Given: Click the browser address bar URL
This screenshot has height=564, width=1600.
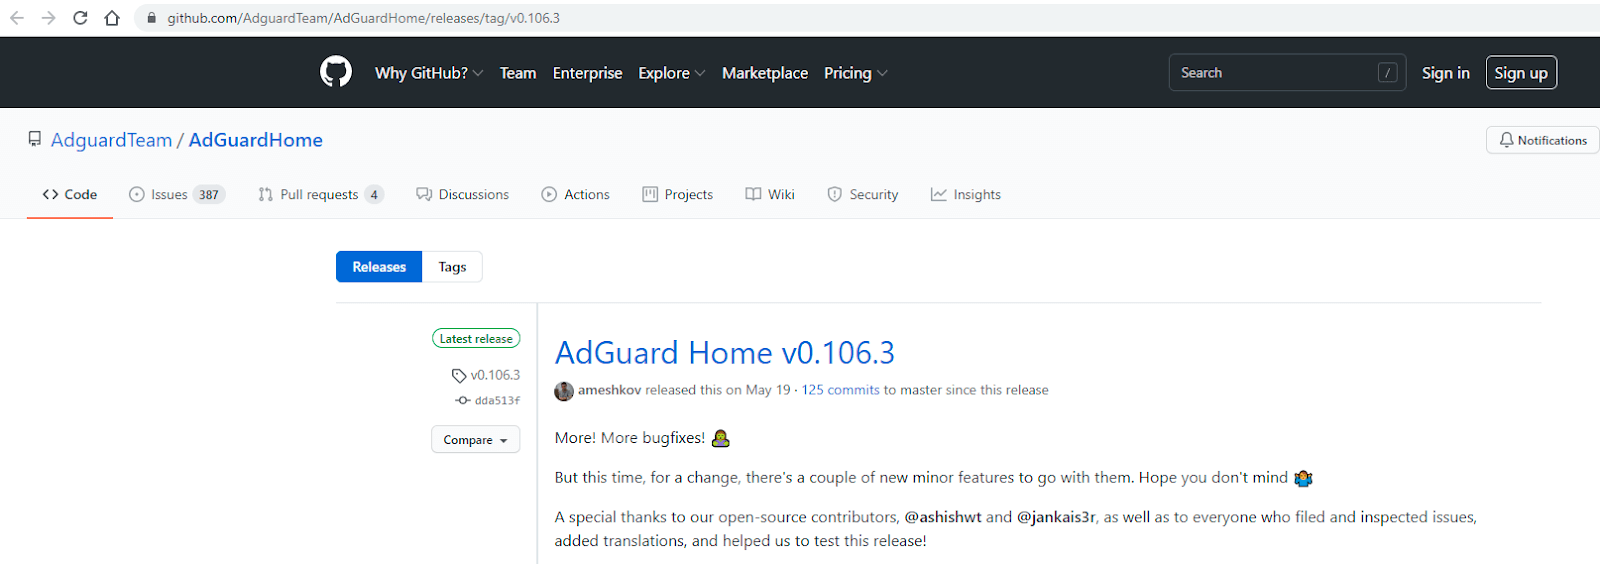Looking at the screenshot, I should click(363, 18).
